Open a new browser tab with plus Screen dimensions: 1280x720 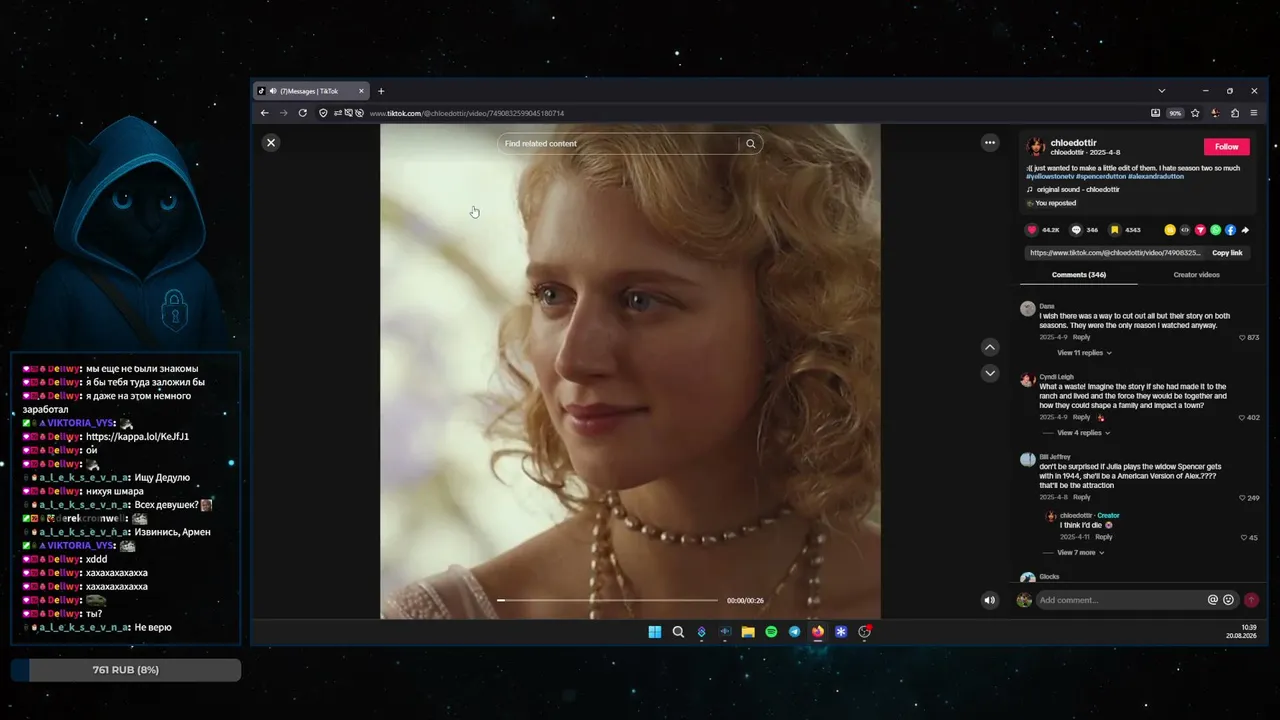[x=381, y=91]
